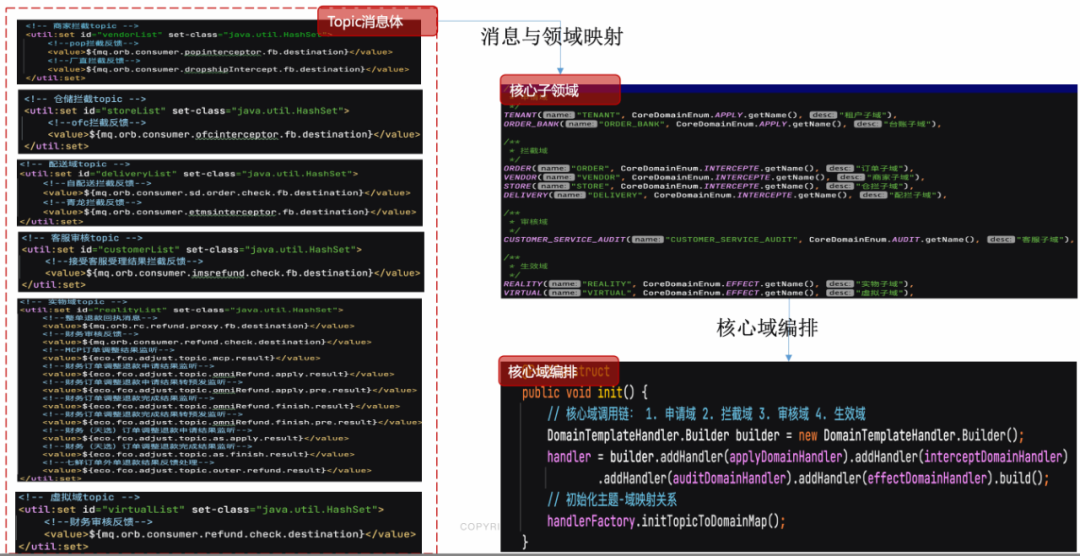Select the util:set id="realityList" line

181,310
